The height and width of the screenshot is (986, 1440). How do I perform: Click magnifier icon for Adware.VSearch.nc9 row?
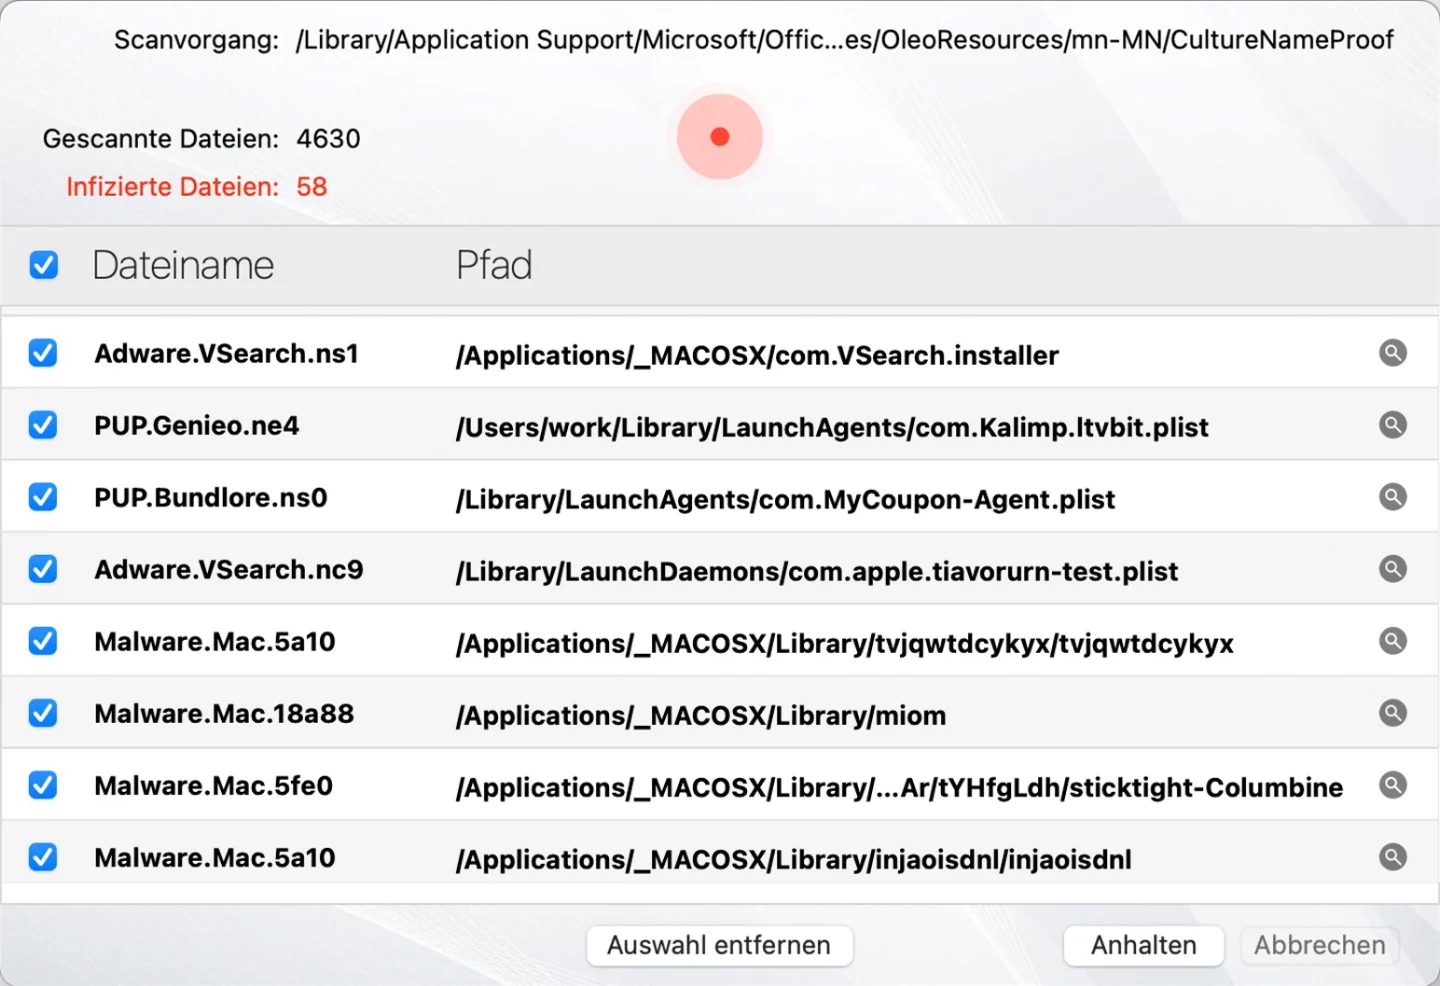1393,569
